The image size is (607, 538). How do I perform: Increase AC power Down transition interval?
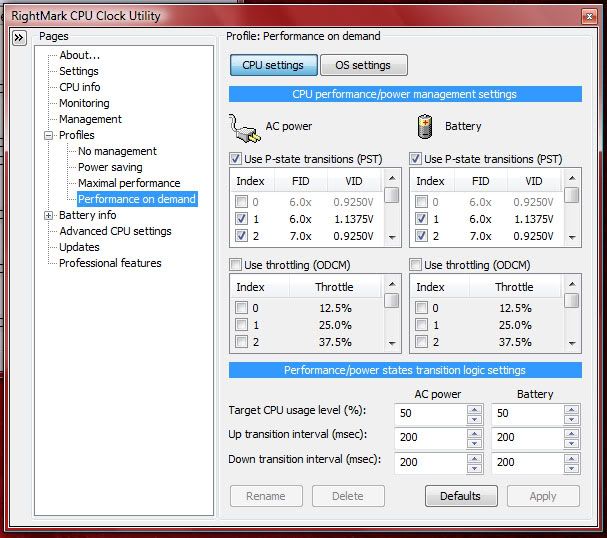pos(474,458)
